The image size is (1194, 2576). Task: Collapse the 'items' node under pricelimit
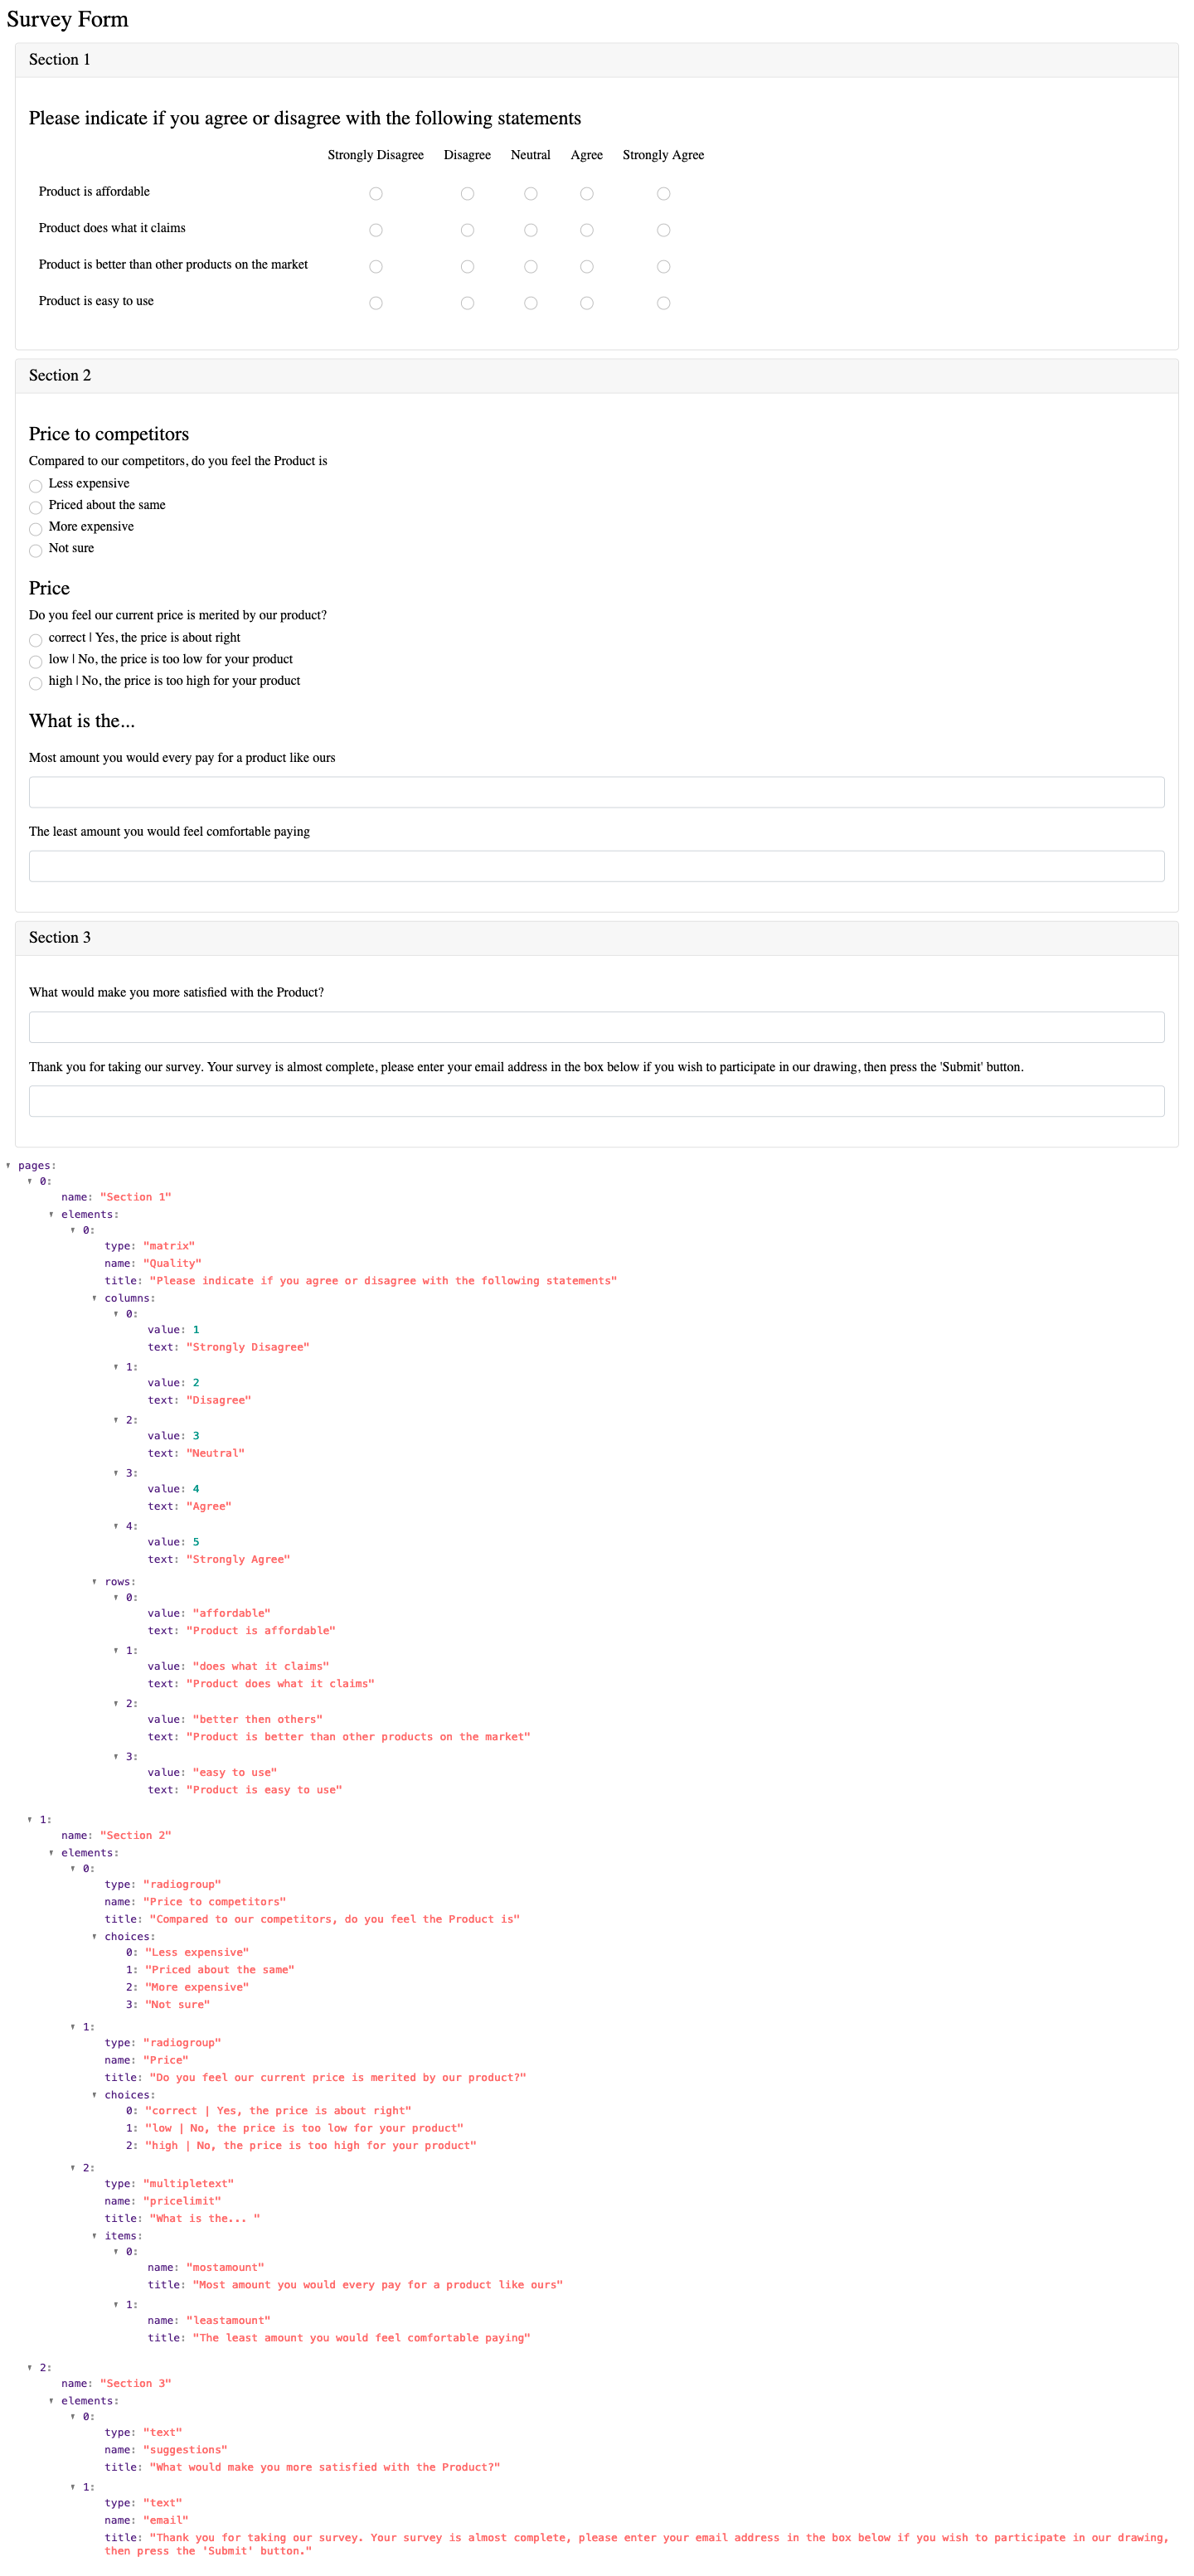(x=94, y=2235)
